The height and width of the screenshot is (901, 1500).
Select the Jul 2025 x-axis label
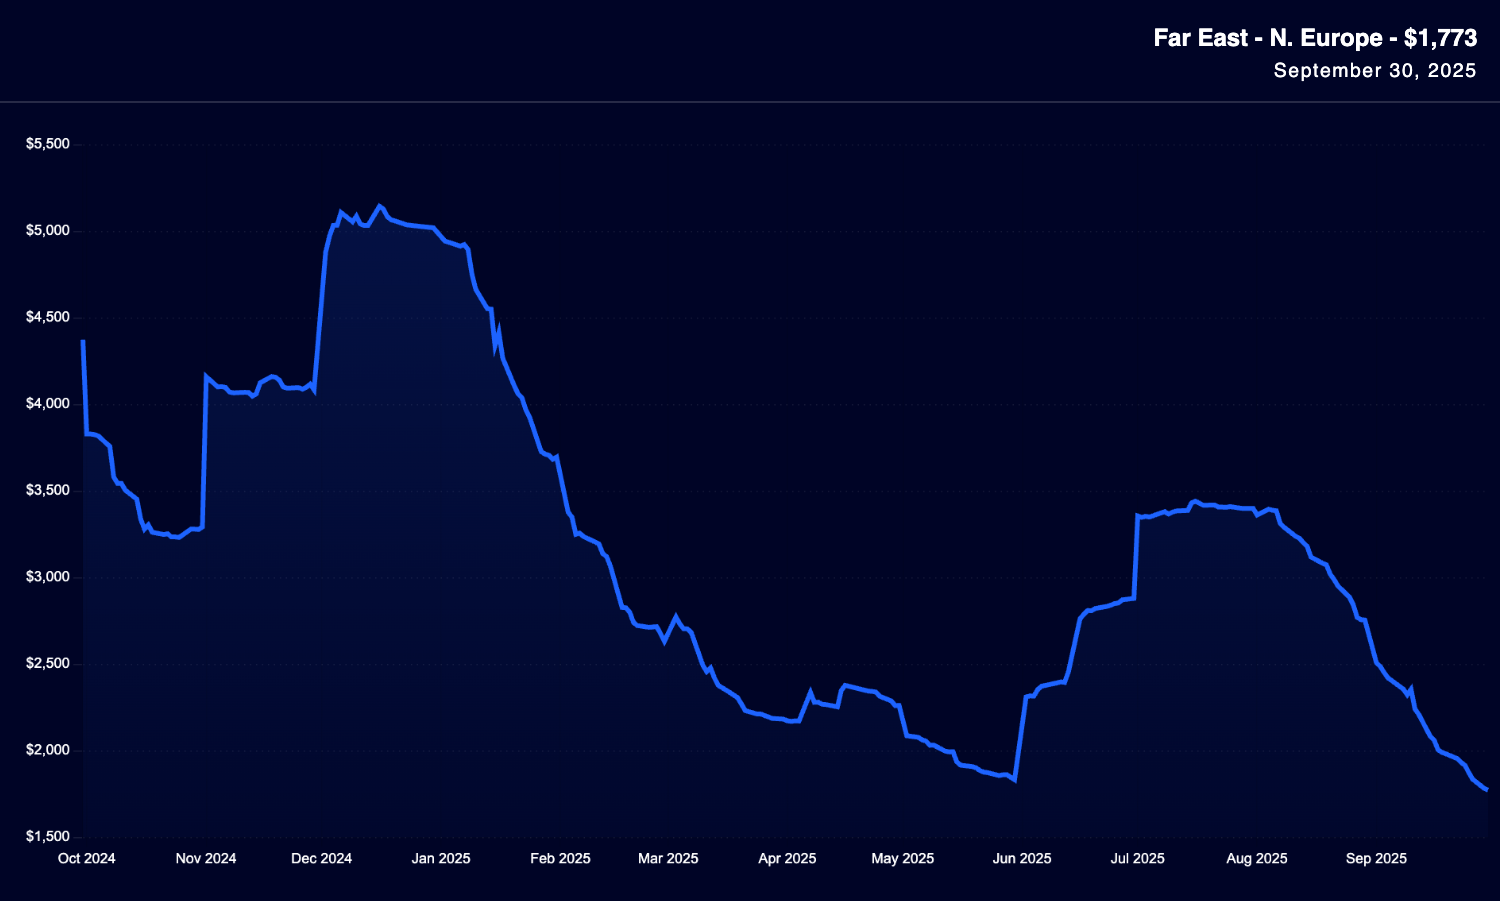(1138, 858)
